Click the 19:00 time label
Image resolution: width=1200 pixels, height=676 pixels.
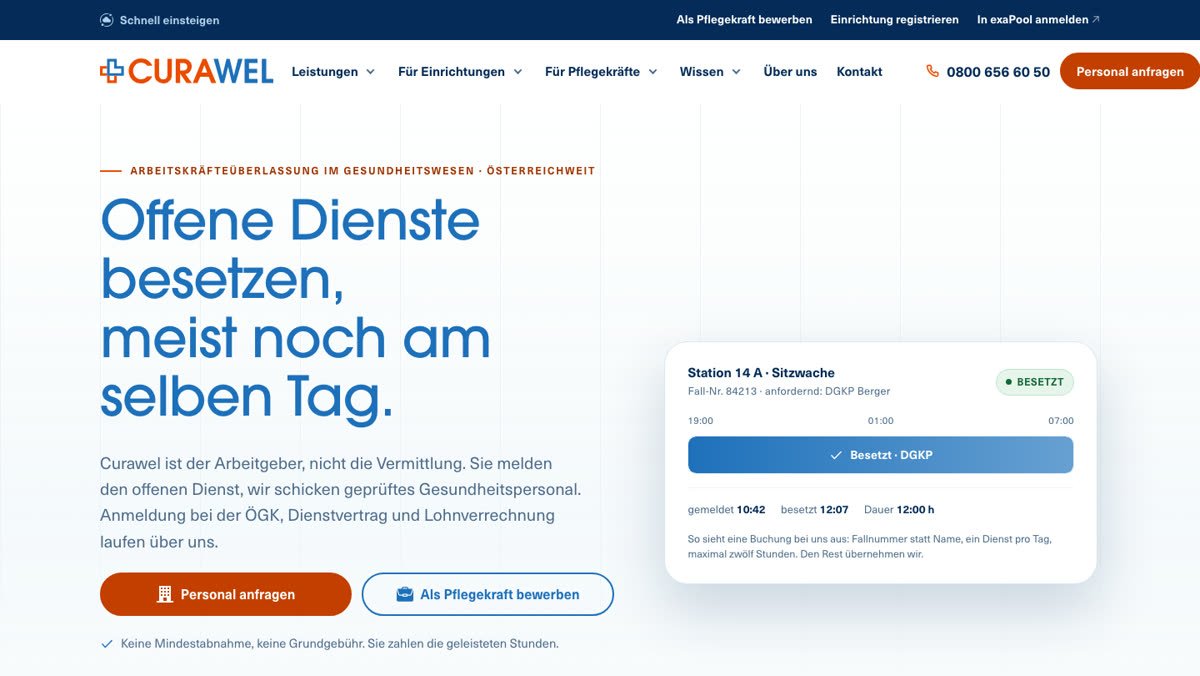(x=701, y=421)
